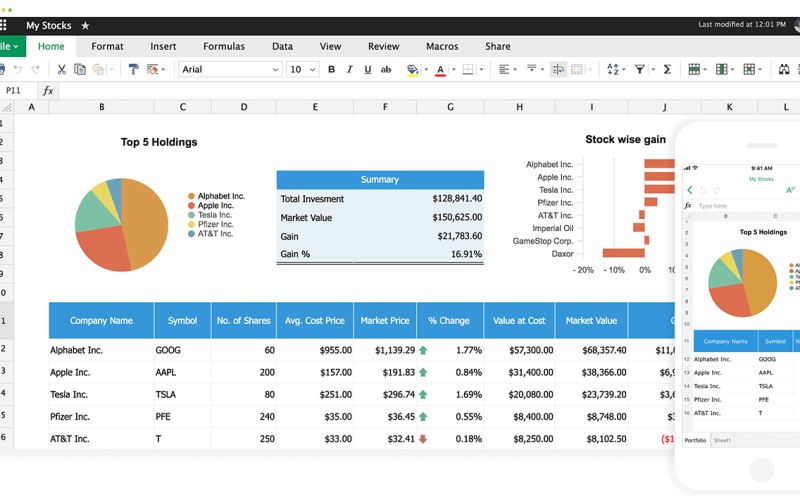Toggle bold formatting
This screenshot has height=500, width=800.
331,69
